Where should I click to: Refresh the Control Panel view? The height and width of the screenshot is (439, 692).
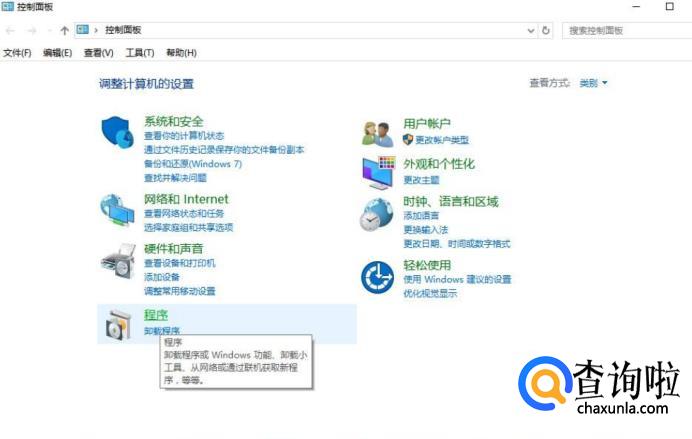pyautogui.click(x=546, y=30)
